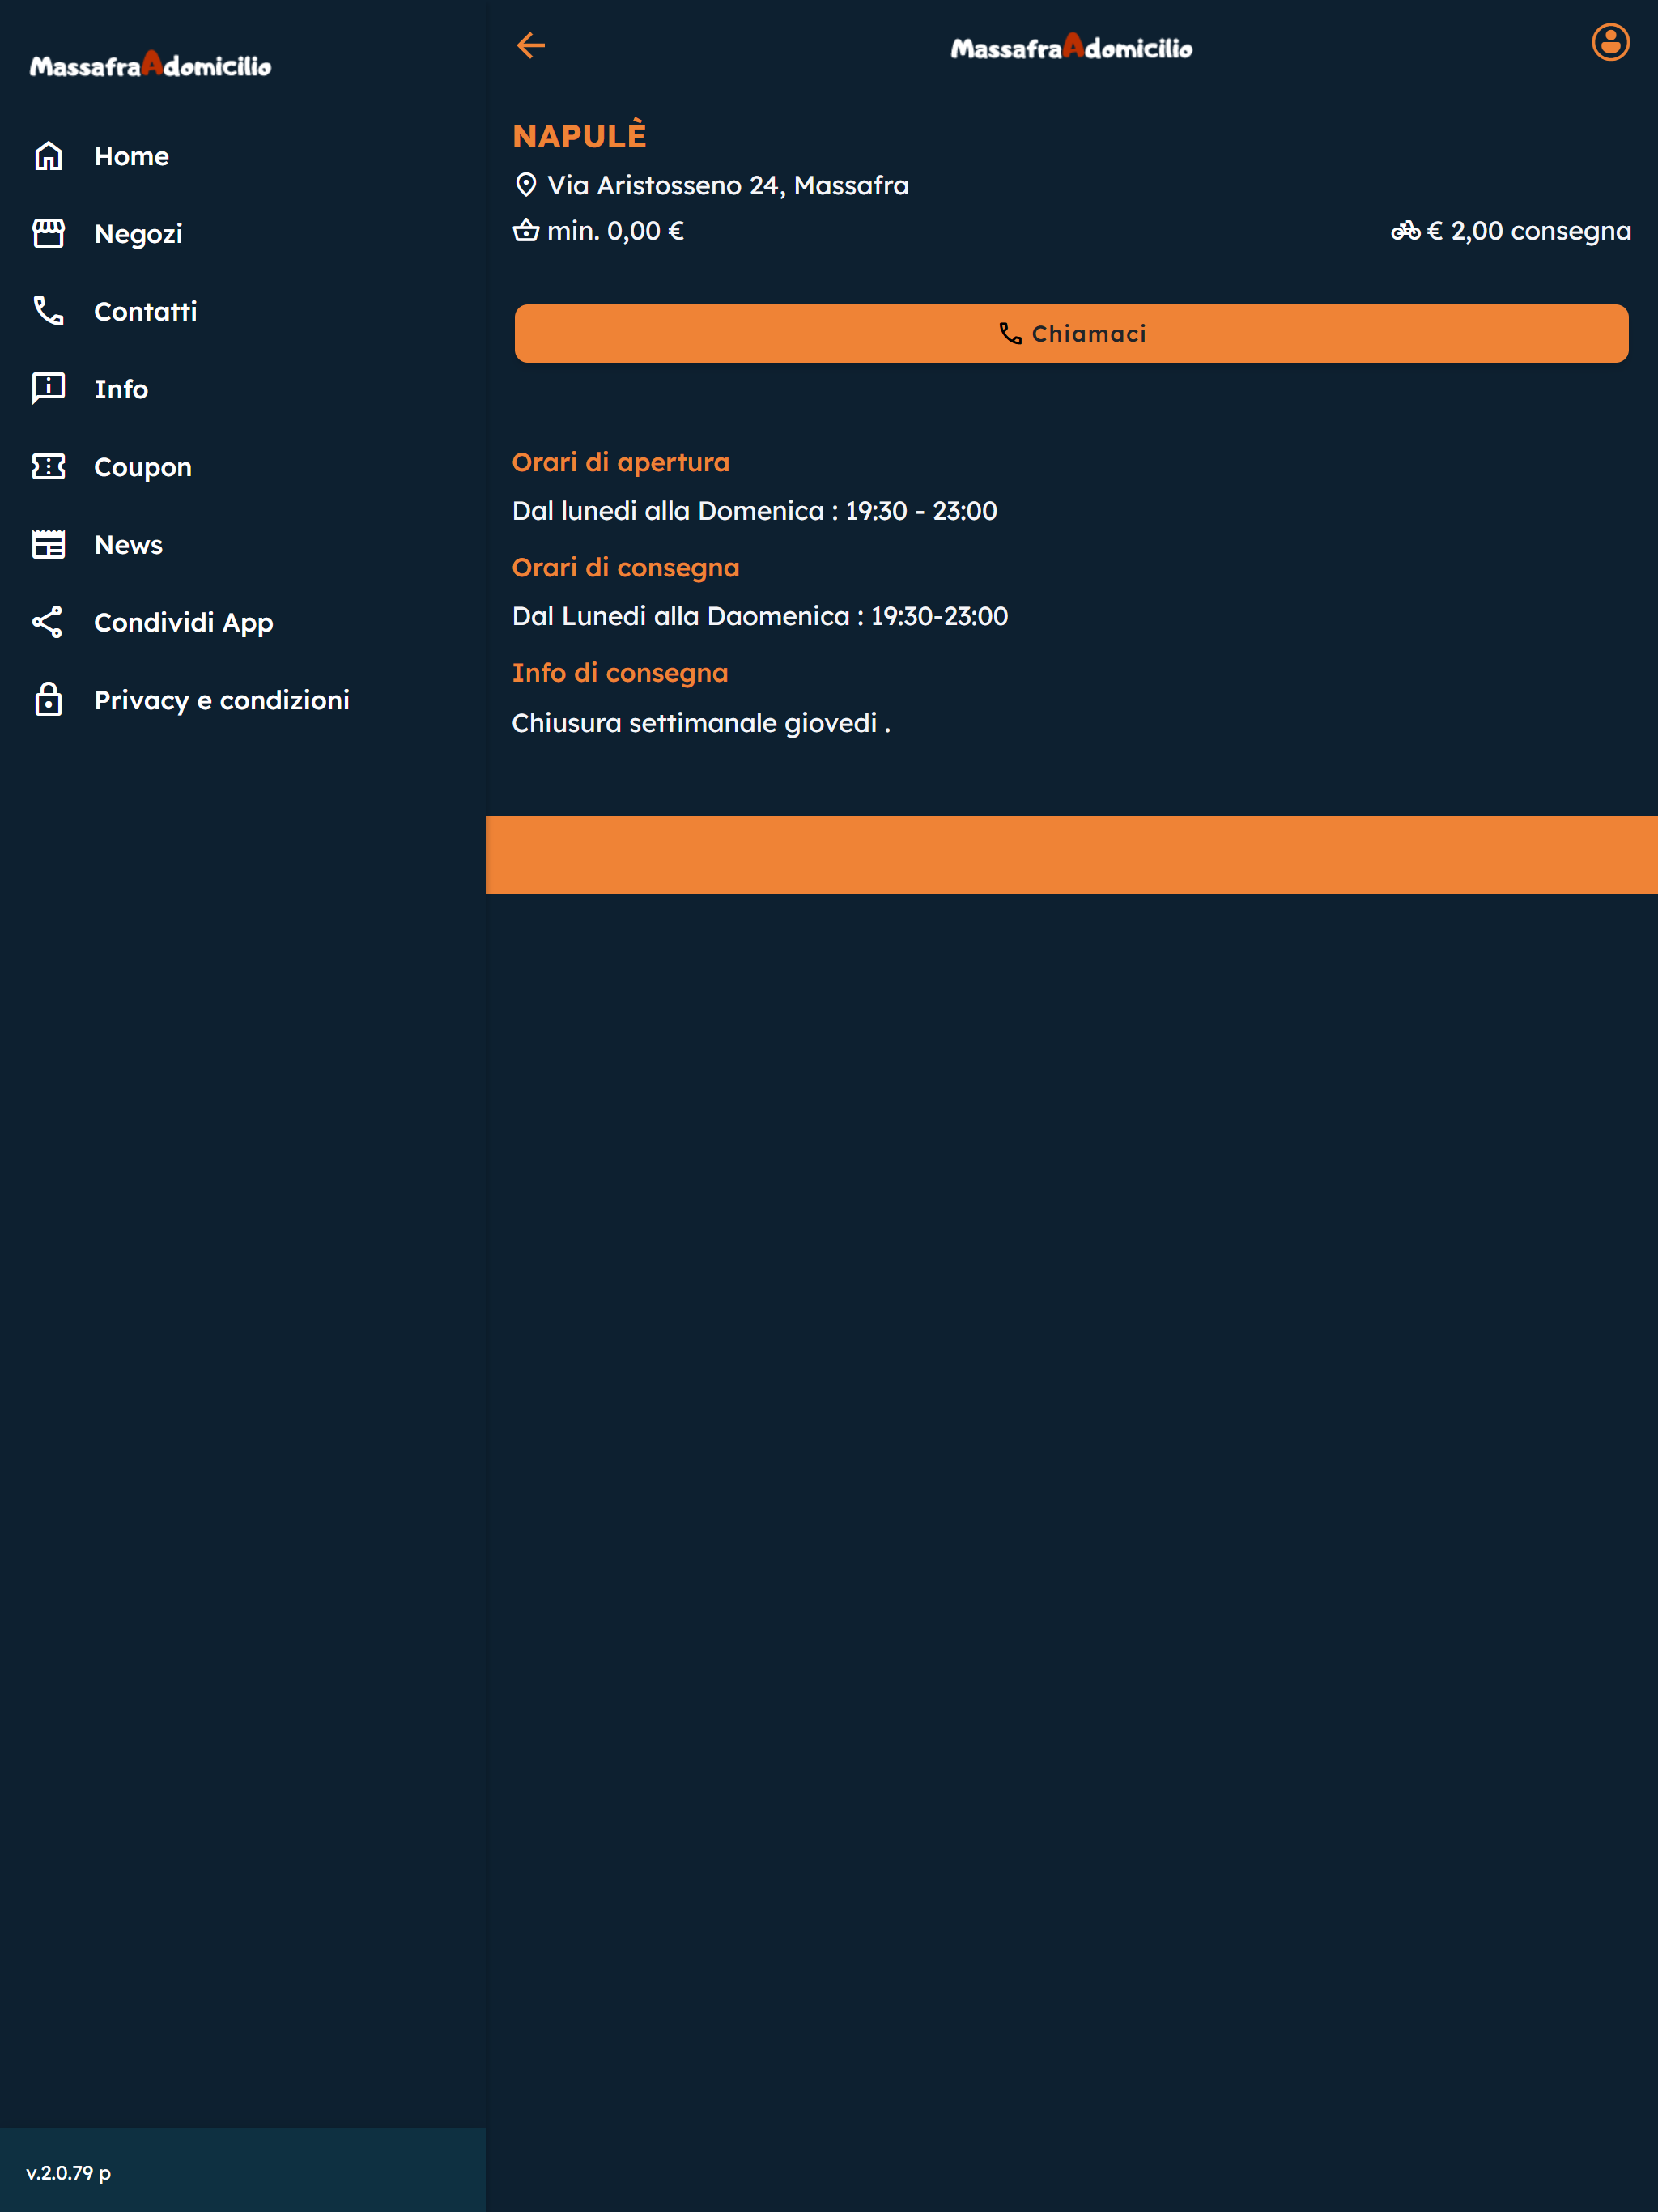Click the sidebar MassafraAdomicilio logo

150,65
